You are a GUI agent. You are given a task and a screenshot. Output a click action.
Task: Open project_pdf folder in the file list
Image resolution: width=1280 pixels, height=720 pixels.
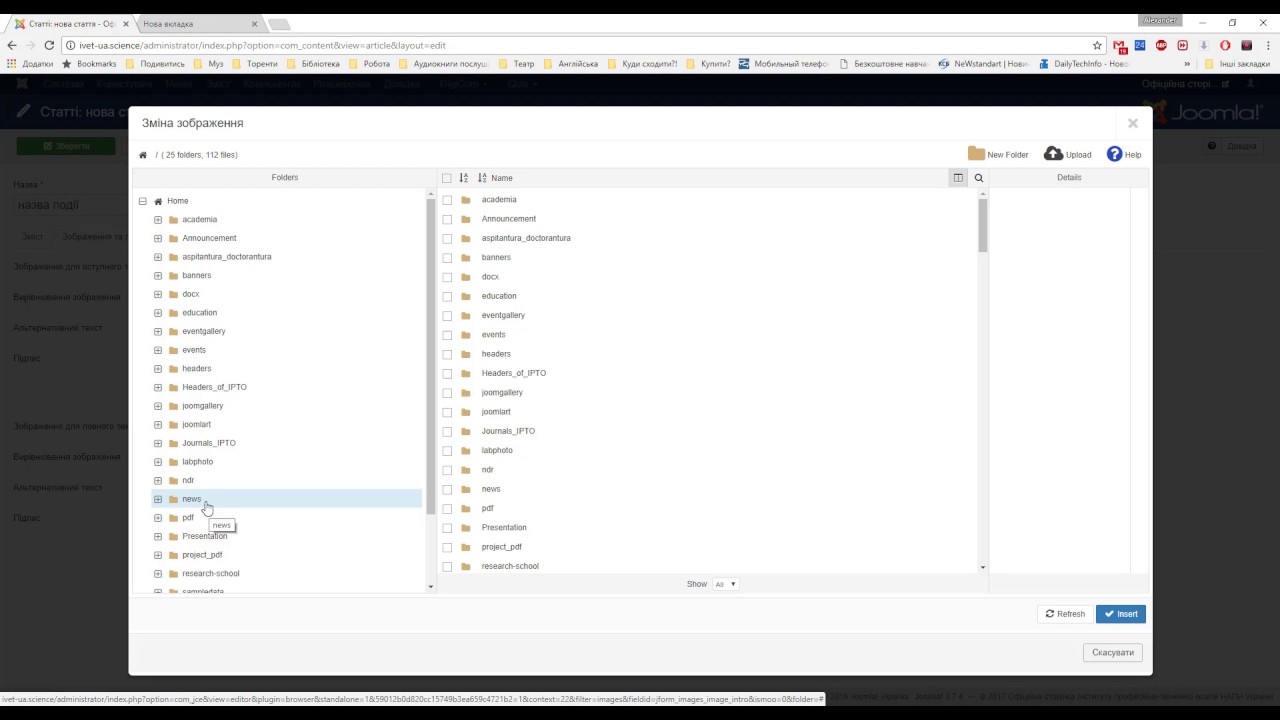pos(502,547)
